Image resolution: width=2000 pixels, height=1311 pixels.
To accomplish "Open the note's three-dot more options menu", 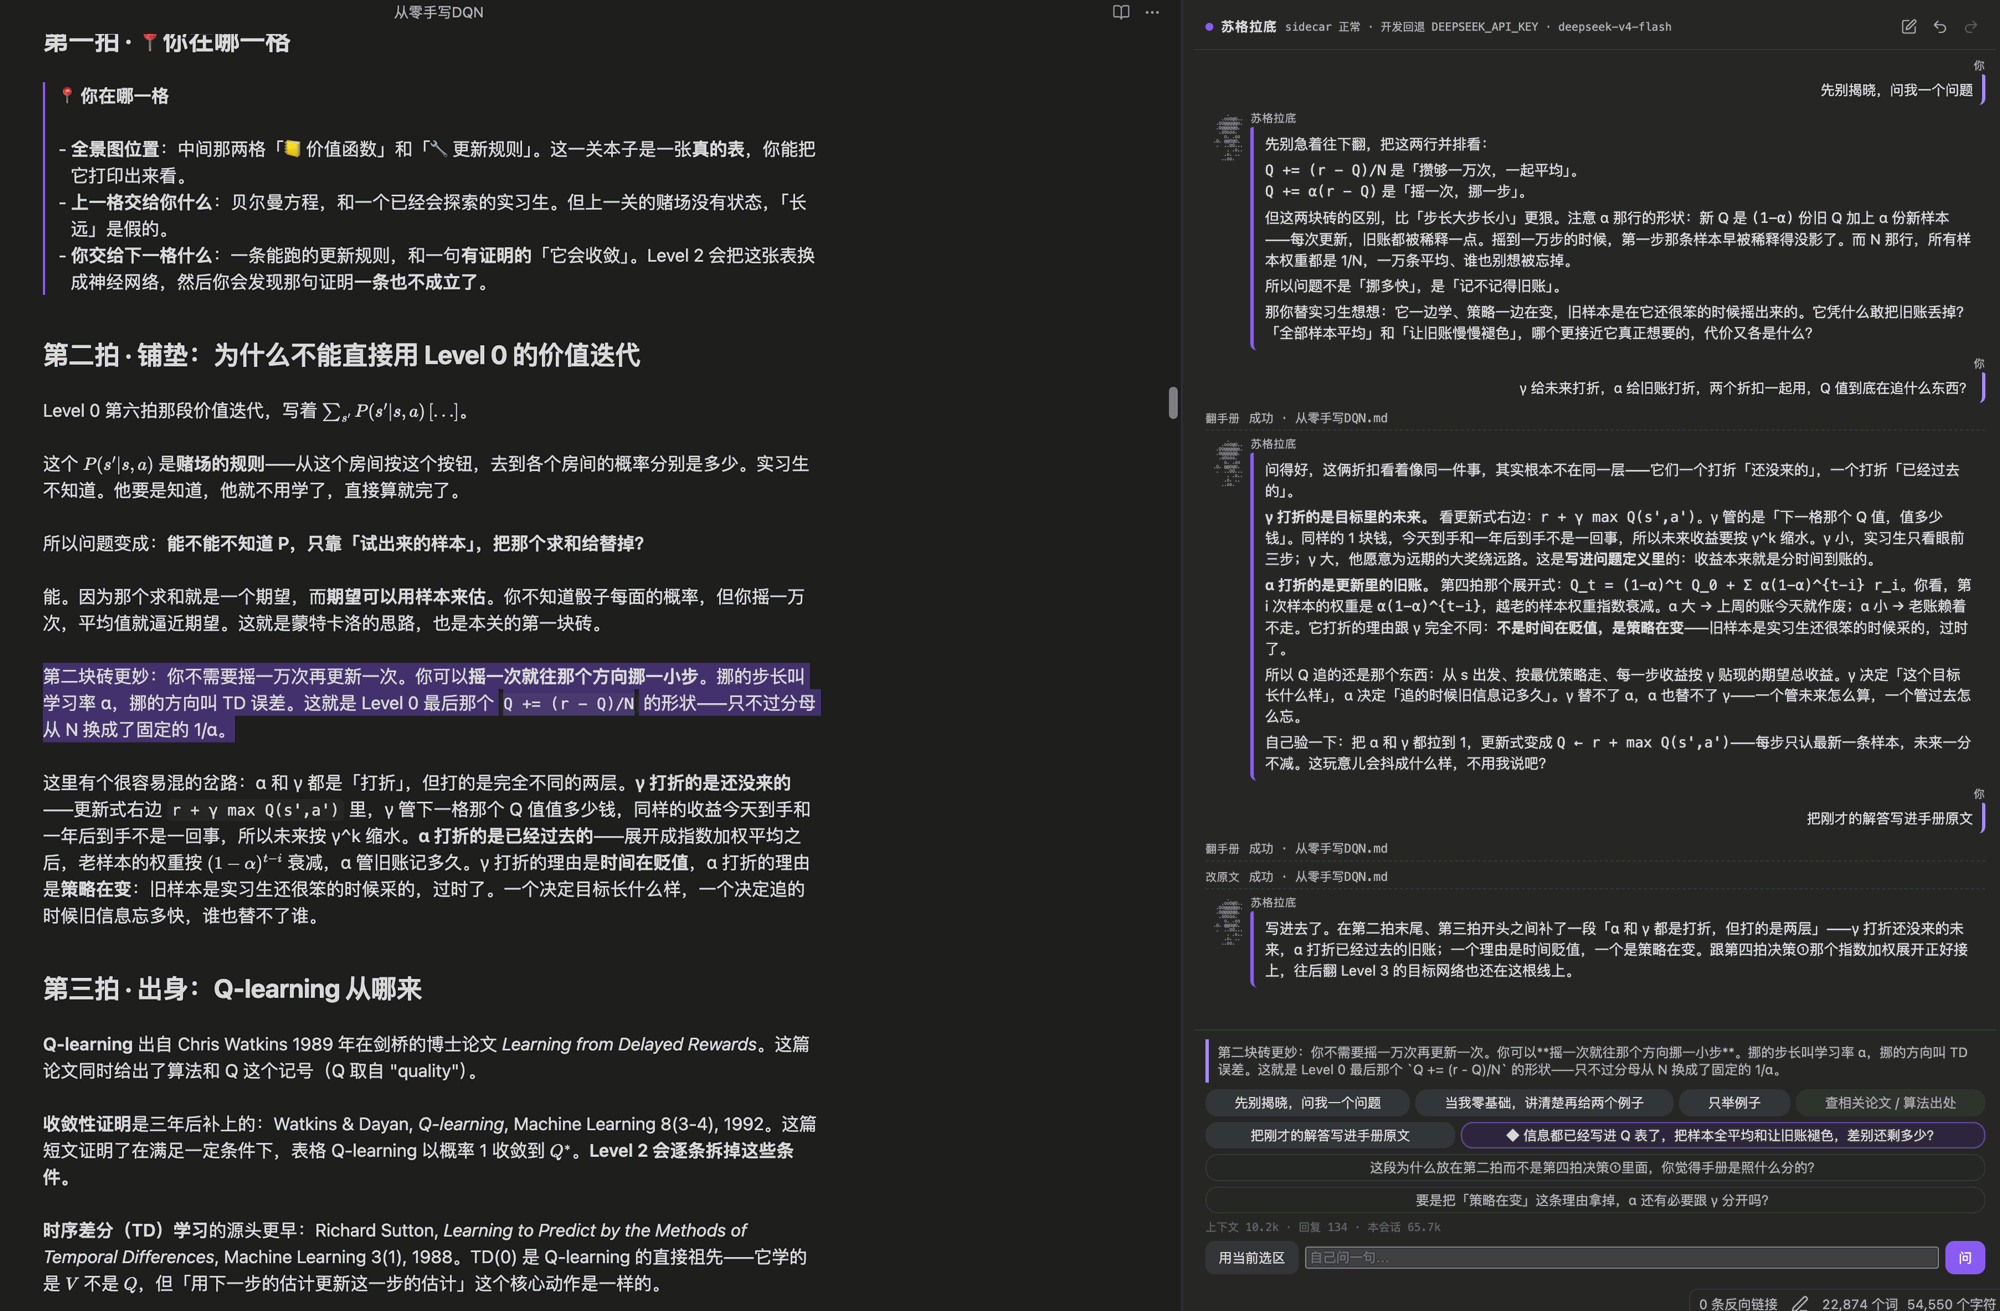I will 1152,12.
